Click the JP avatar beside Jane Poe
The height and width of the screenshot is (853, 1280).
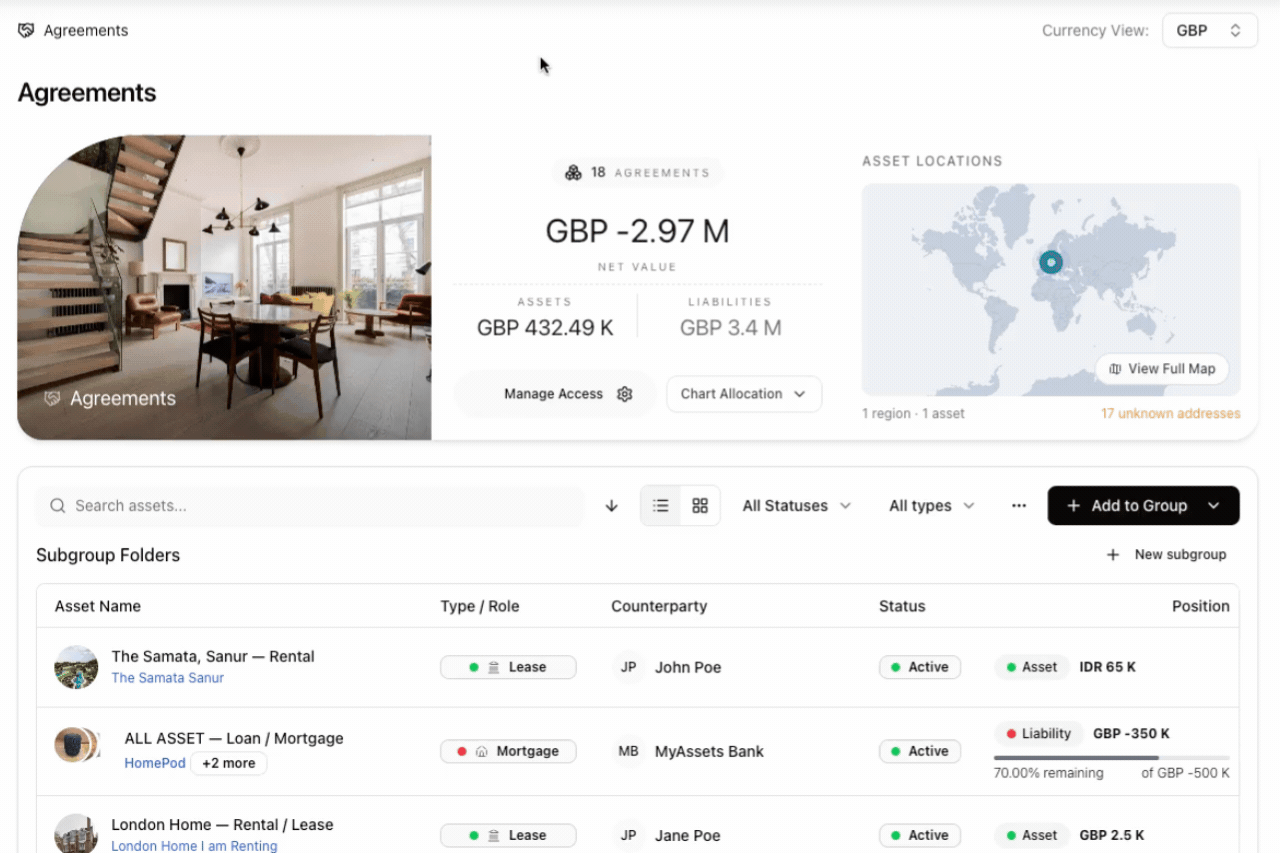pyautogui.click(x=629, y=835)
